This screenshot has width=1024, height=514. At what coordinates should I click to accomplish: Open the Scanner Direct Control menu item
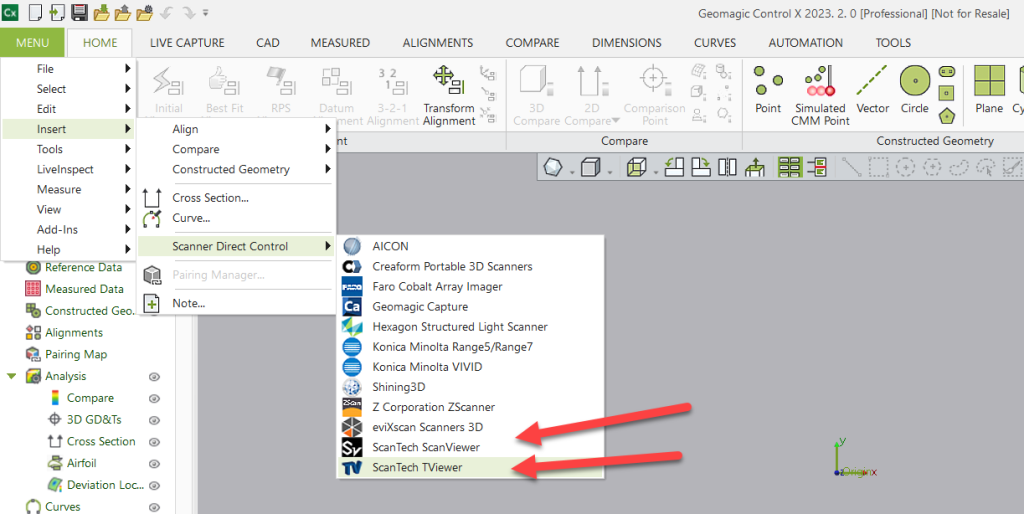pyautogui.click(x=236, y=246)
